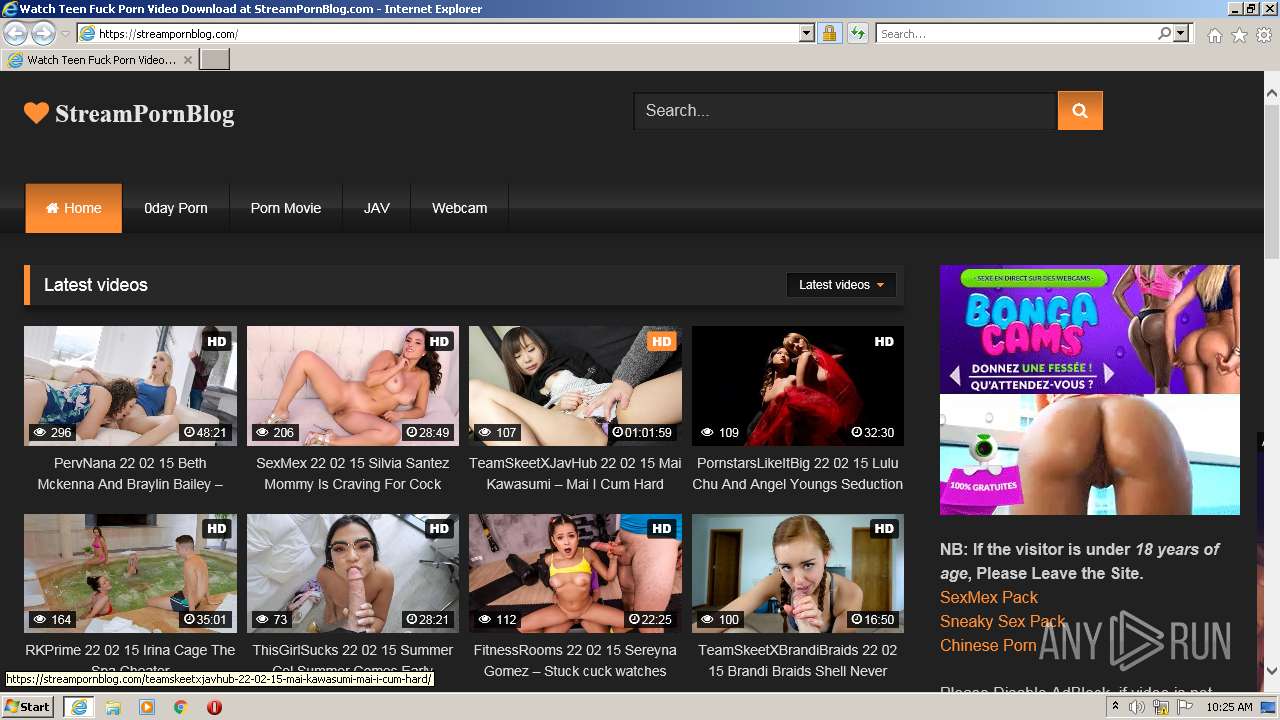Open the Latest videos sort dropdown
This screenshot has height=720, width=1280.
click(x=841, y=285)
